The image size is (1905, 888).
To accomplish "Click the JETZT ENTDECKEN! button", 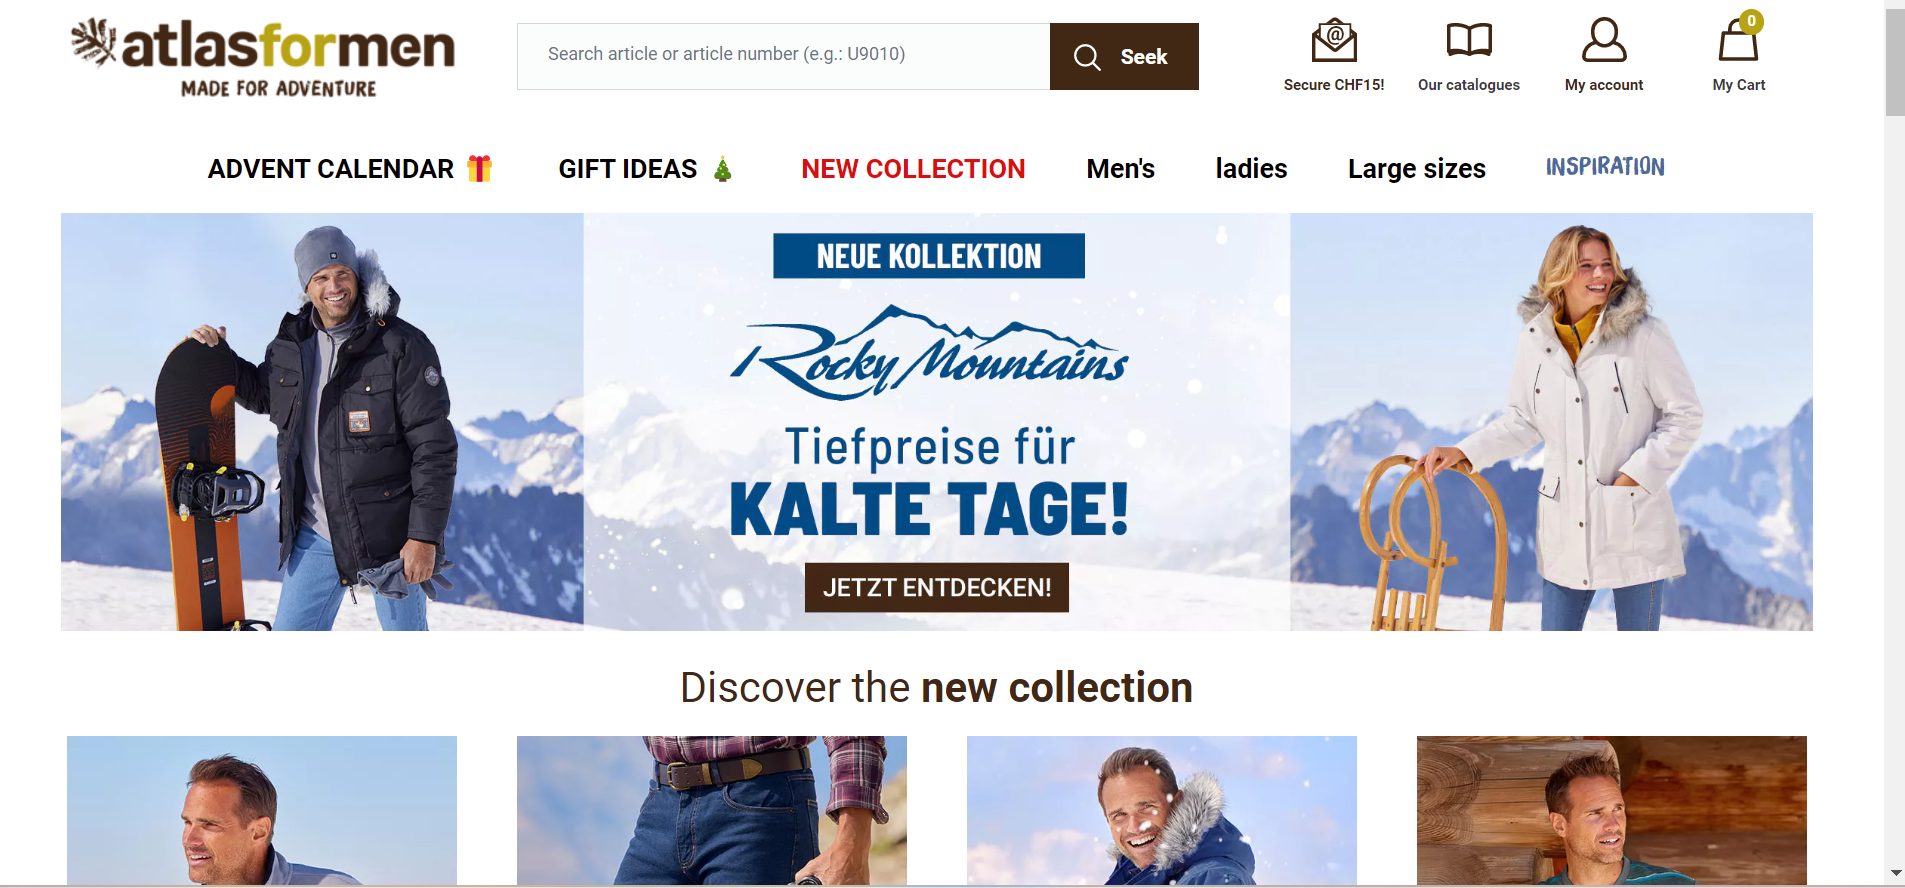I will [937, 587].
